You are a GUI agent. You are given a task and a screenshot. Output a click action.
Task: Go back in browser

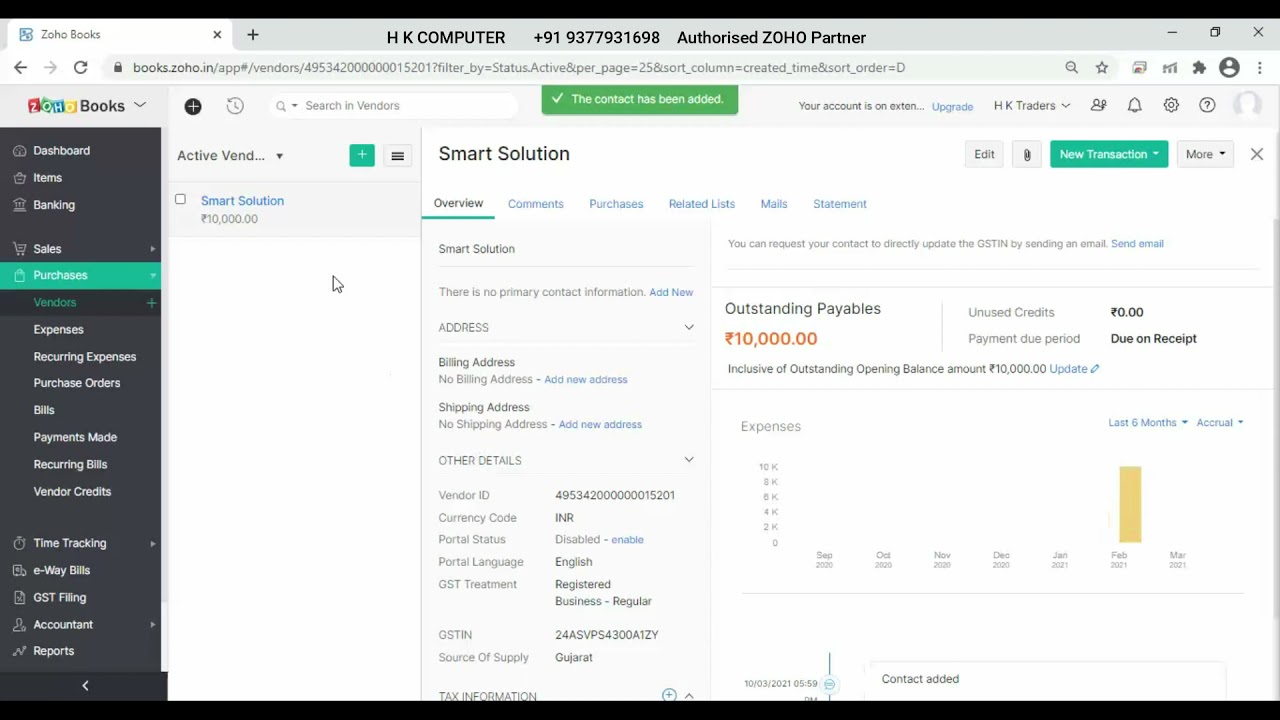(20, 67)
